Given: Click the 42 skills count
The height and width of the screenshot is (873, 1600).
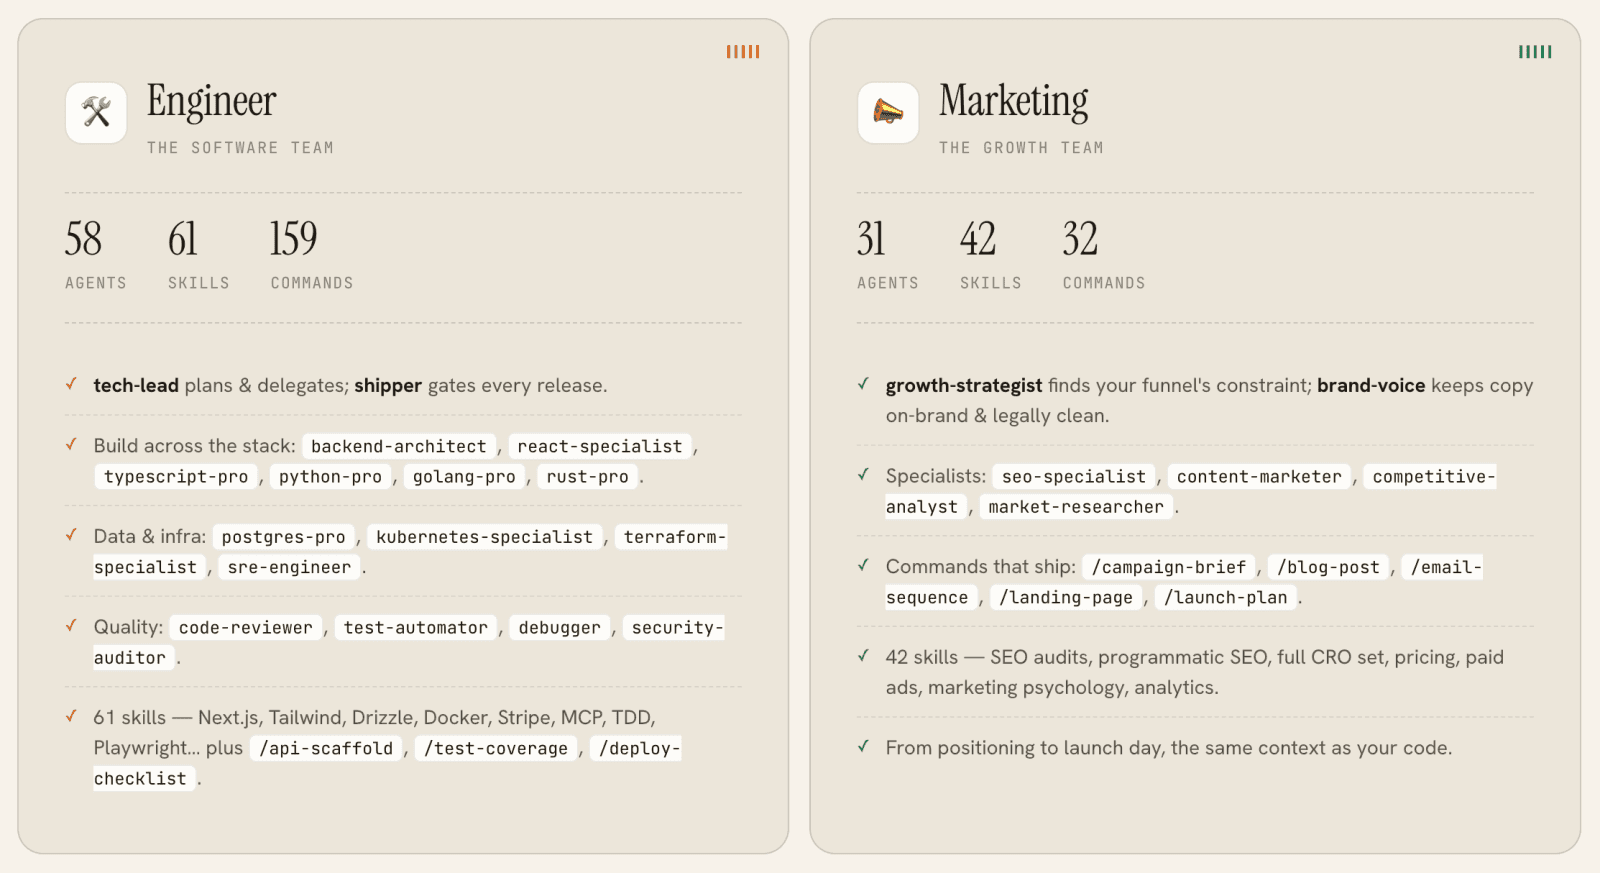Looking at the screenshot, I should coord(978,239).
